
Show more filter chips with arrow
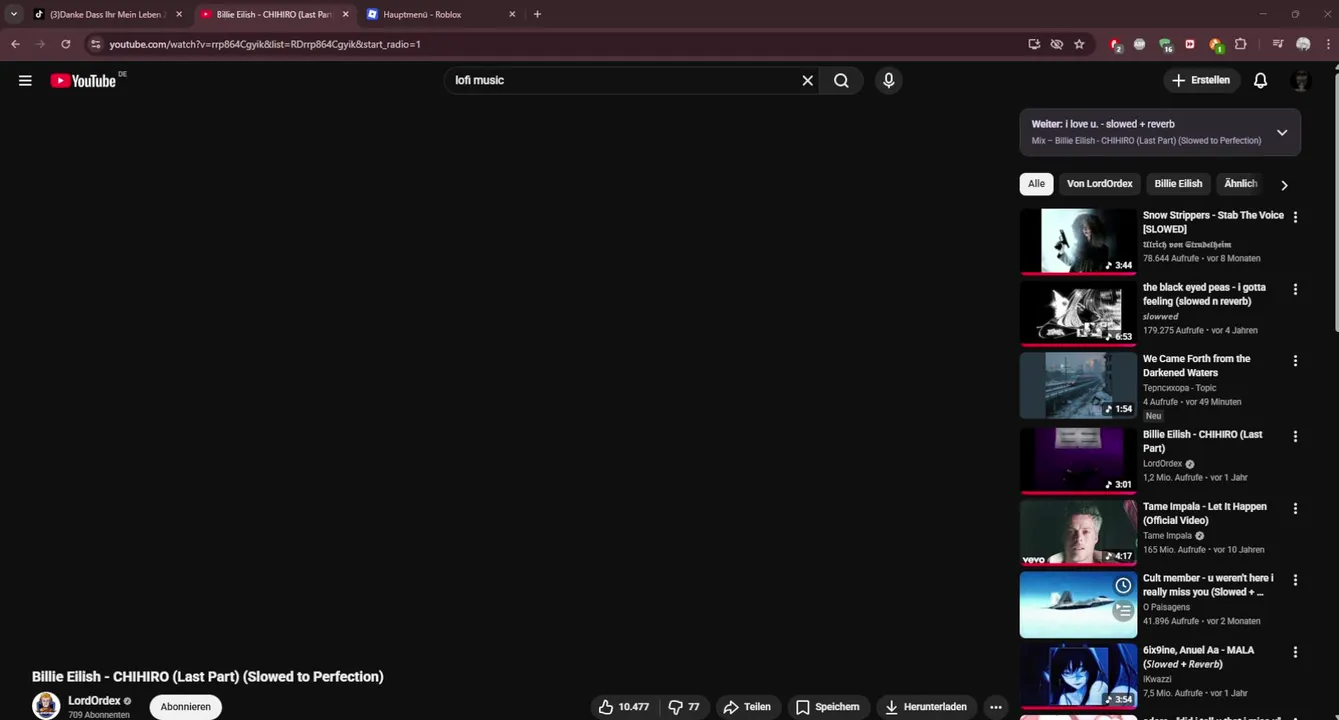coord(1284,185)
